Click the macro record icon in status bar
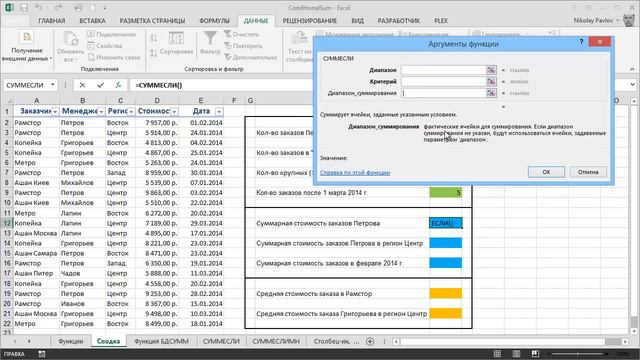This screenshot has width=640, height=360. tap(42, 354)
